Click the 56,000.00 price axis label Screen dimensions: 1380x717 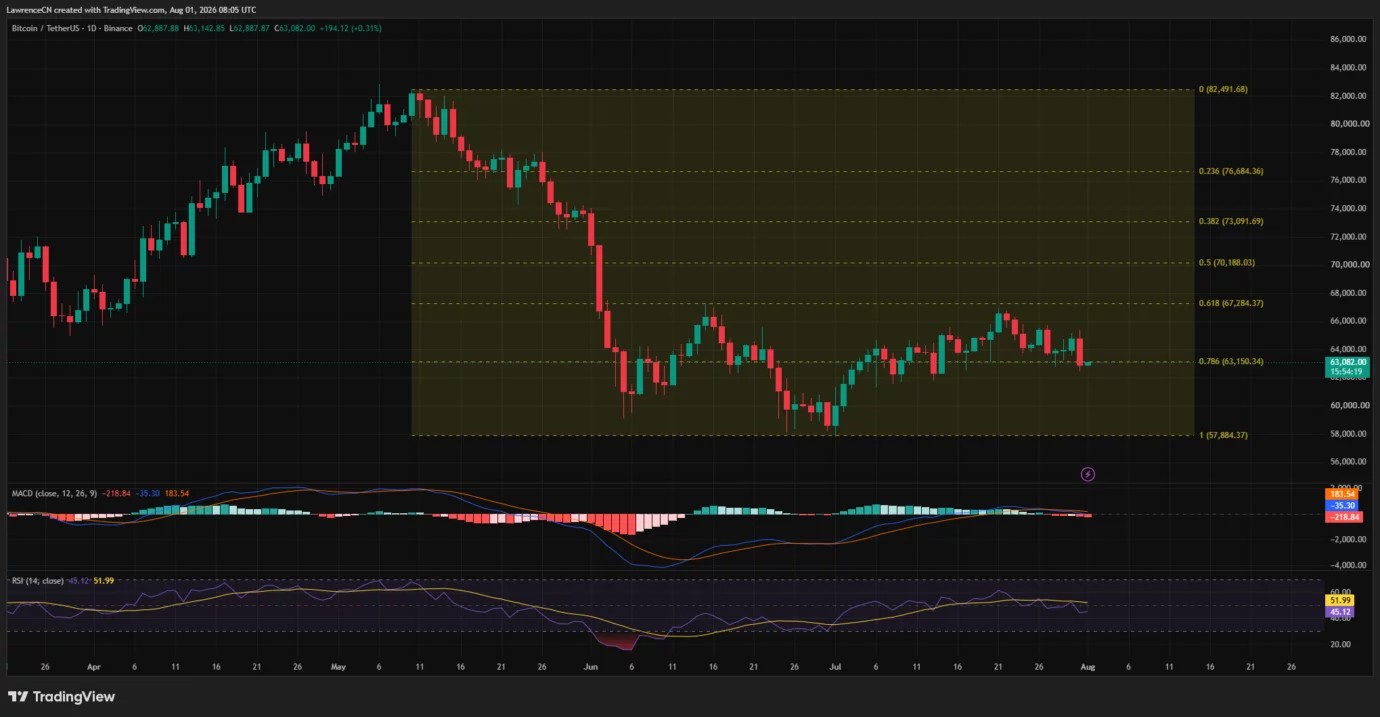tap(1348, 462)
